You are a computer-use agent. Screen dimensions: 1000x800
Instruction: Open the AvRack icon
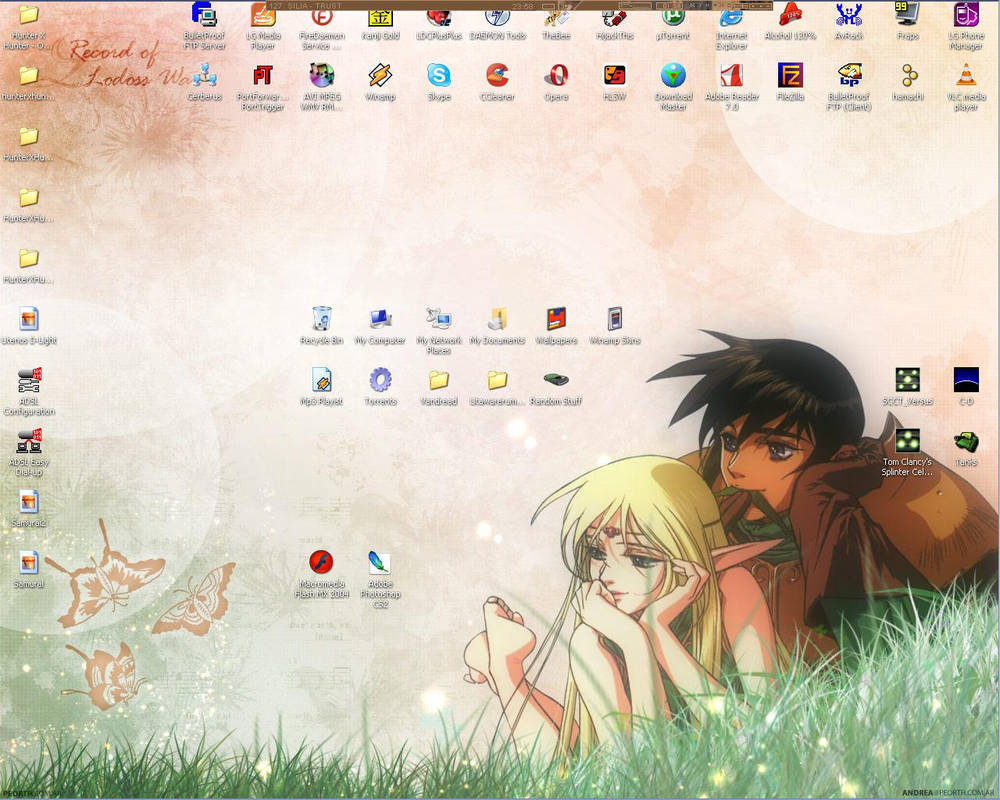point(849,14)
